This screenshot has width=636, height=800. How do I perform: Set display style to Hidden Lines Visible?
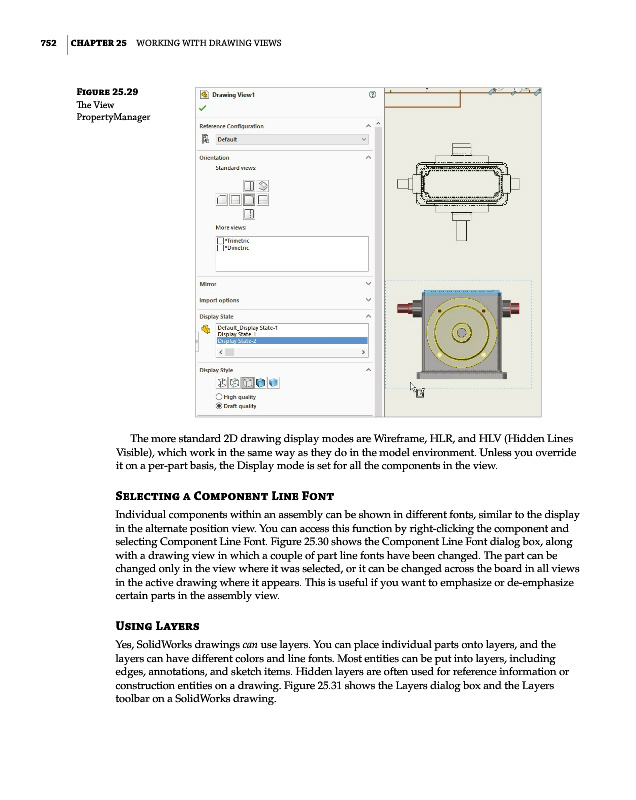(235, 382)
